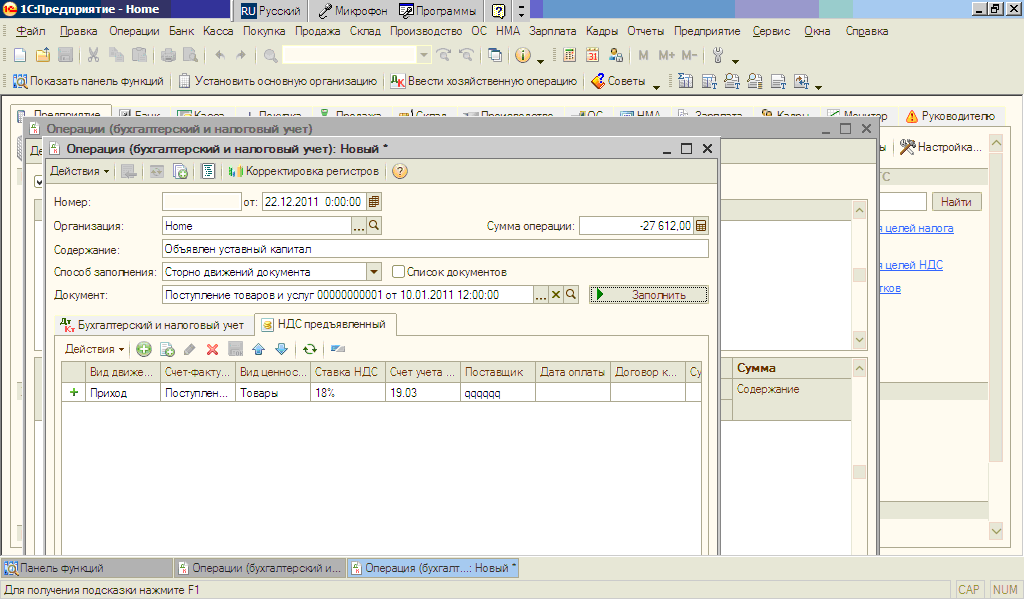Select the 18% cell under Ставка НДС

click(x=348, y=392)
